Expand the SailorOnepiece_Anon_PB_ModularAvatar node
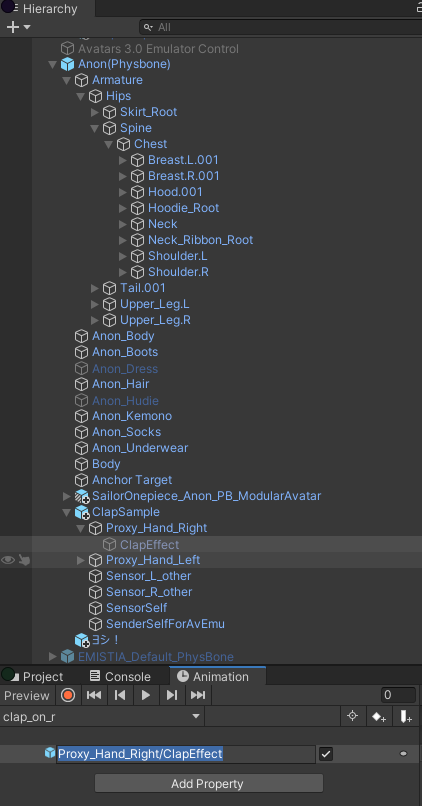The height and width of the screenshot is (806, 422). (x=66, y=496)
